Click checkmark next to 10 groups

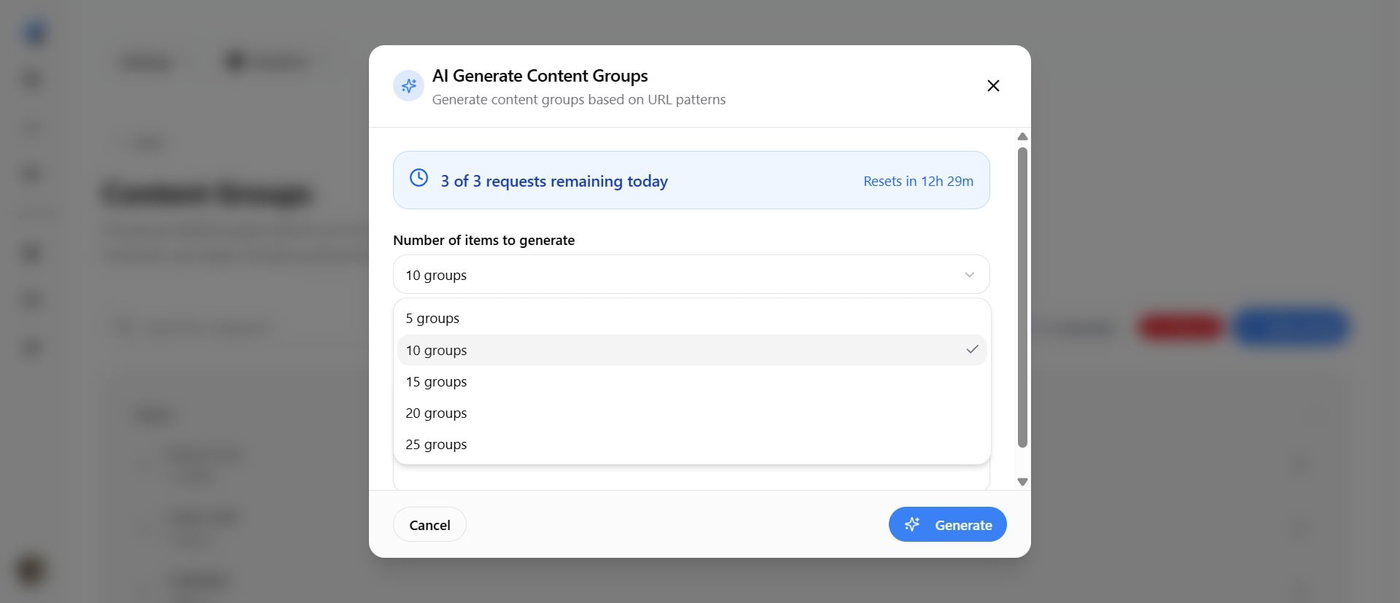pyautogui.click(x=972, y=350)
